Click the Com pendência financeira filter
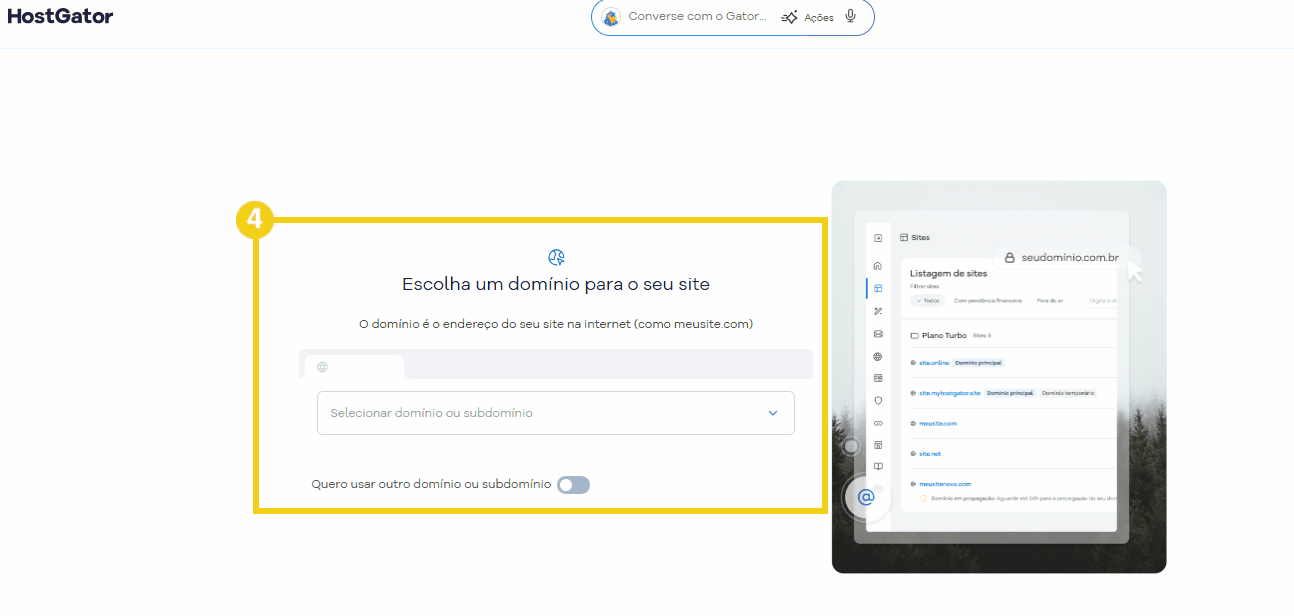Viewport: 1294px width, 616px height. 988,301
